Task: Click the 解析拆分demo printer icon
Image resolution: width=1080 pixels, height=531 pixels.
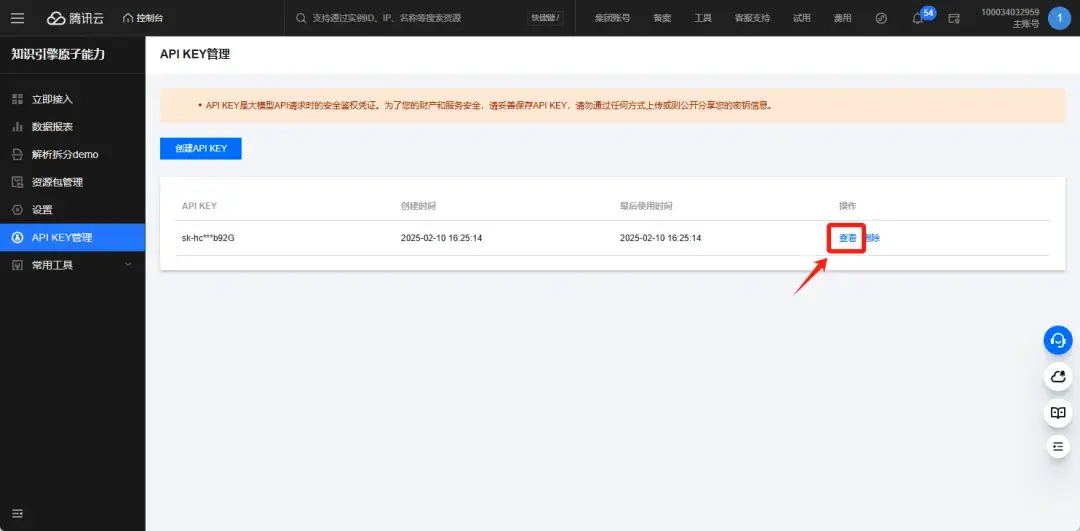Action: 18,154
